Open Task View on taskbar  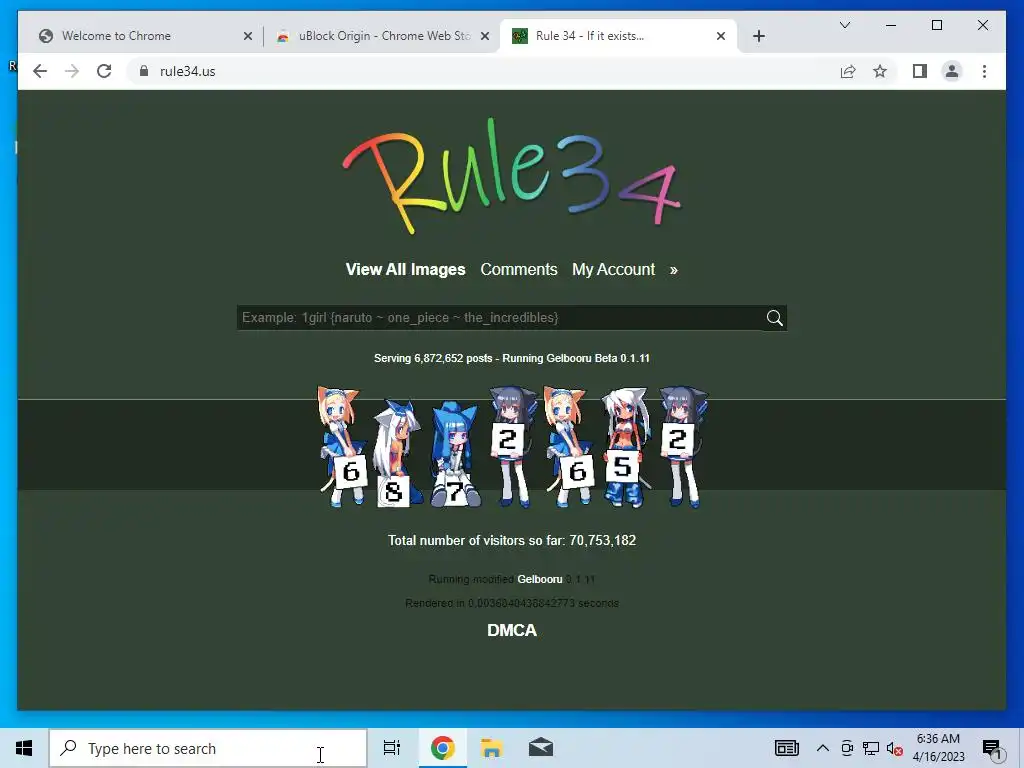(392, 748)
